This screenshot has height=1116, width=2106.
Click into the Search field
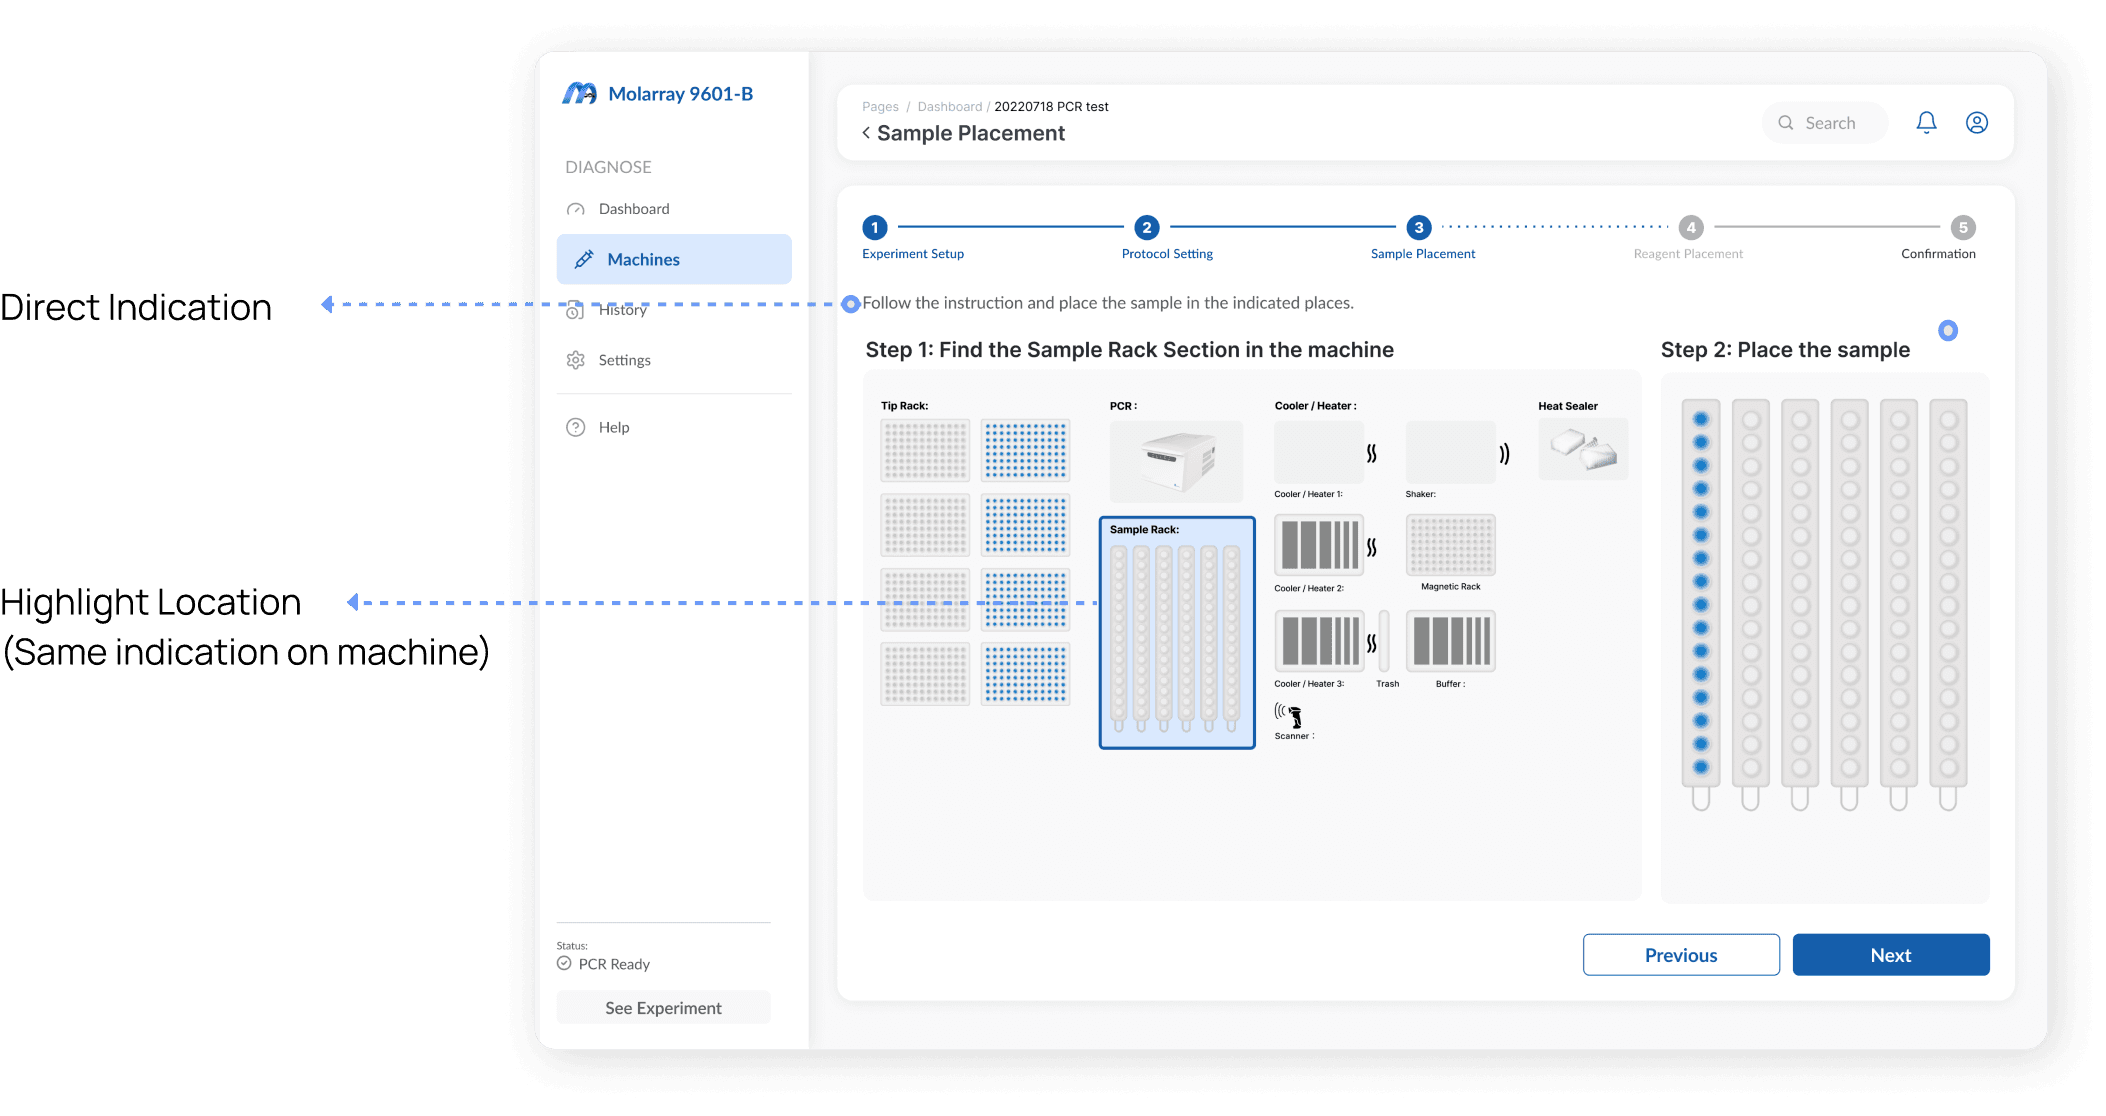point(1830,123)
